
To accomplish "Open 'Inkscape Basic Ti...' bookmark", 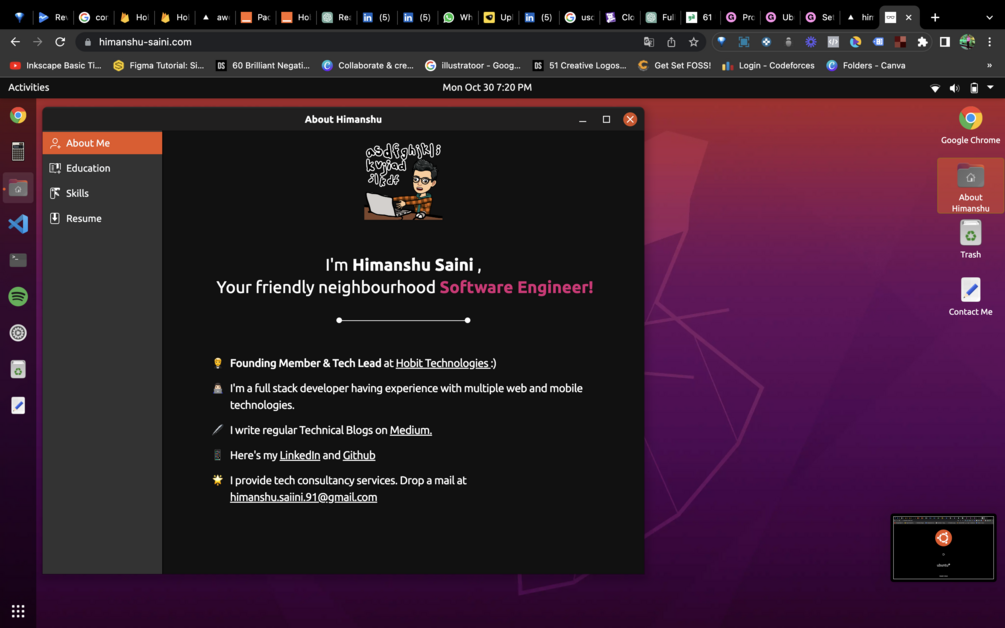I will [x=55, y=65].
